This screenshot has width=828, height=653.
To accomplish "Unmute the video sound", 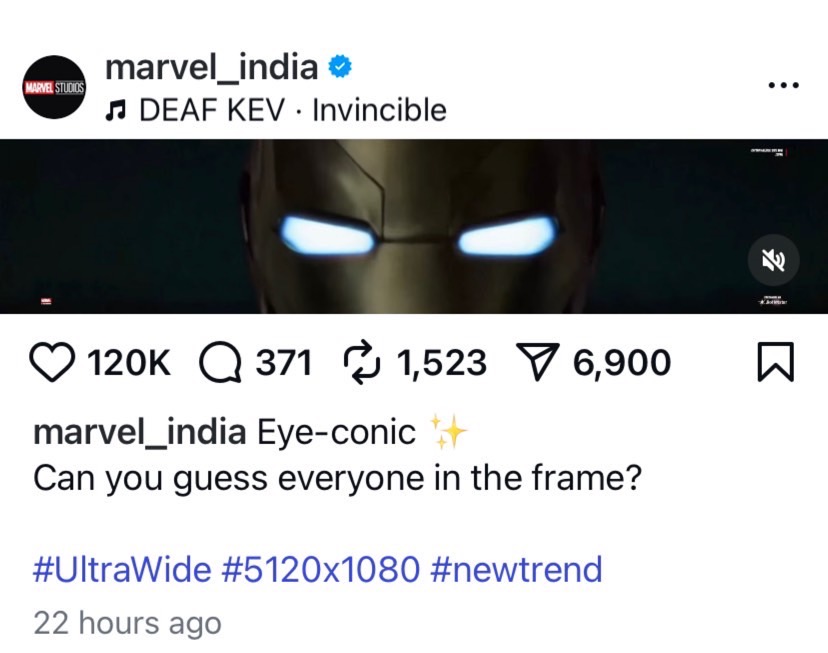I will pos(774,260).
